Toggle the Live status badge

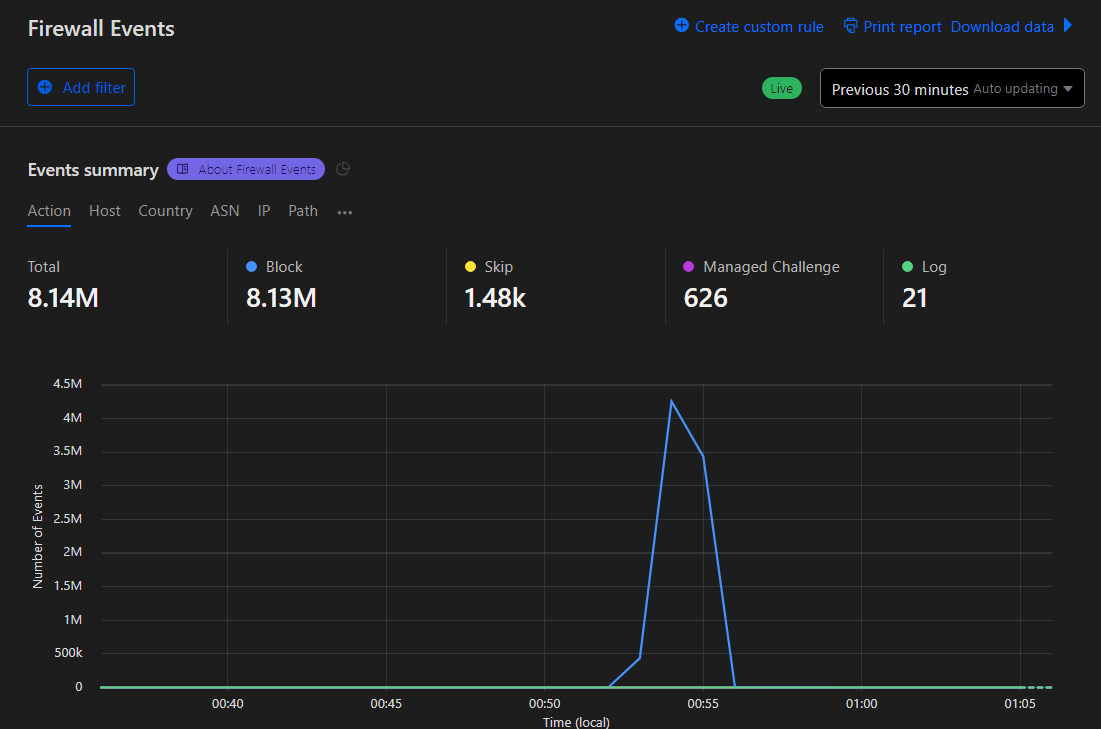tap(782, 88)
